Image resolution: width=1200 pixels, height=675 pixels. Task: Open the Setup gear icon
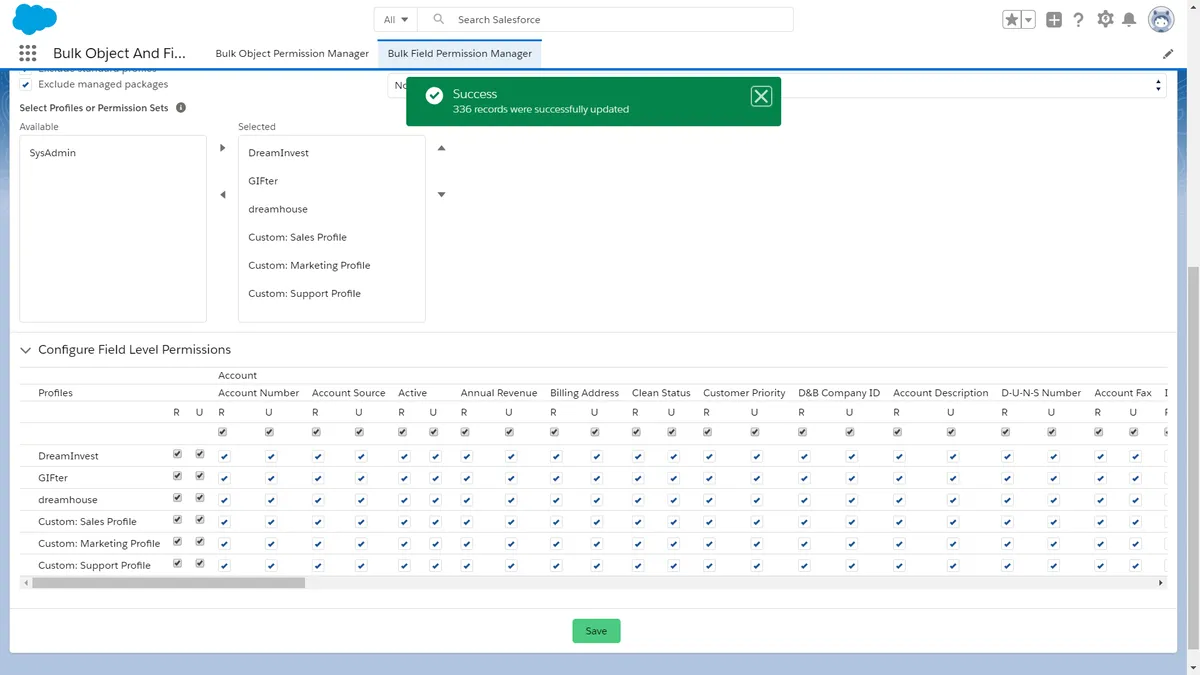pos(1105,19)
